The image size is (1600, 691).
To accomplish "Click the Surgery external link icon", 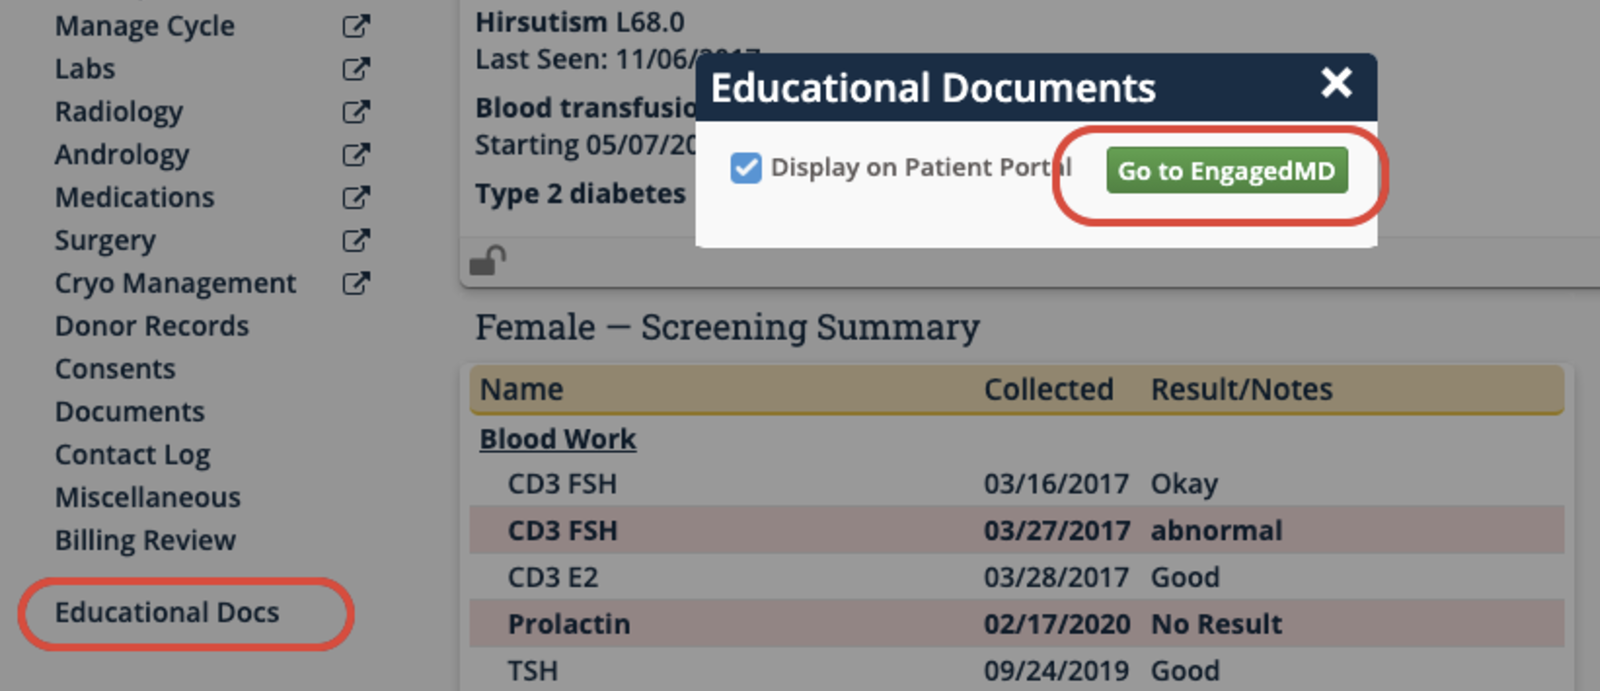I will pos(356,241).
